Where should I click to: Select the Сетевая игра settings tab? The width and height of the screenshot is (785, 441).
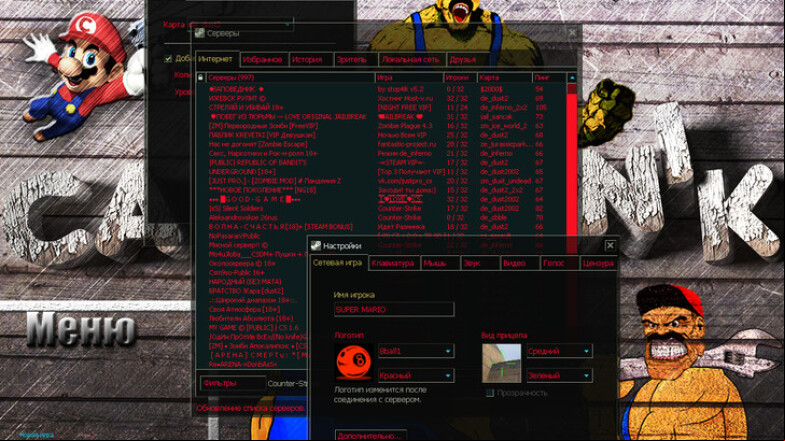338,262
